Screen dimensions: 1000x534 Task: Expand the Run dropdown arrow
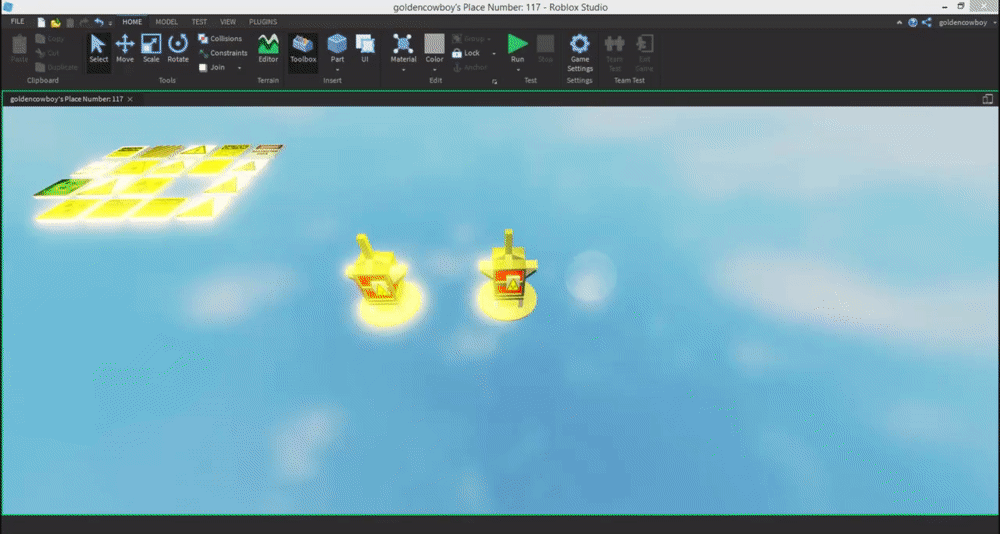pyautogui.click(x=517, y=69)
